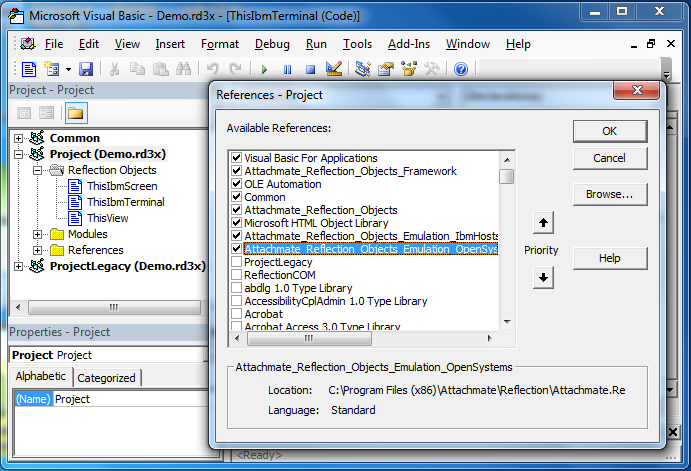Click the Toggle Folders icon
Screen dimensions: 691x471
click(75, 112)
